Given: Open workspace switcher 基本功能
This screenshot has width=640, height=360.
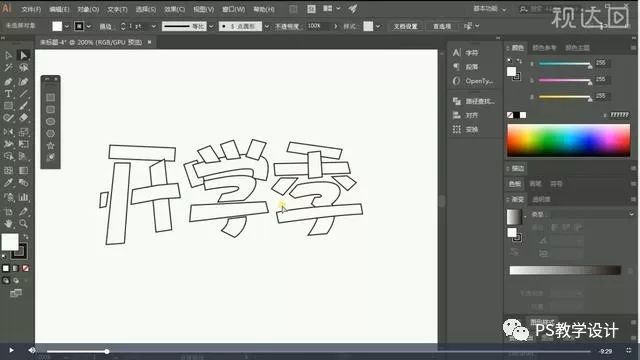Looking at the screenshot, I should point(489,9).
